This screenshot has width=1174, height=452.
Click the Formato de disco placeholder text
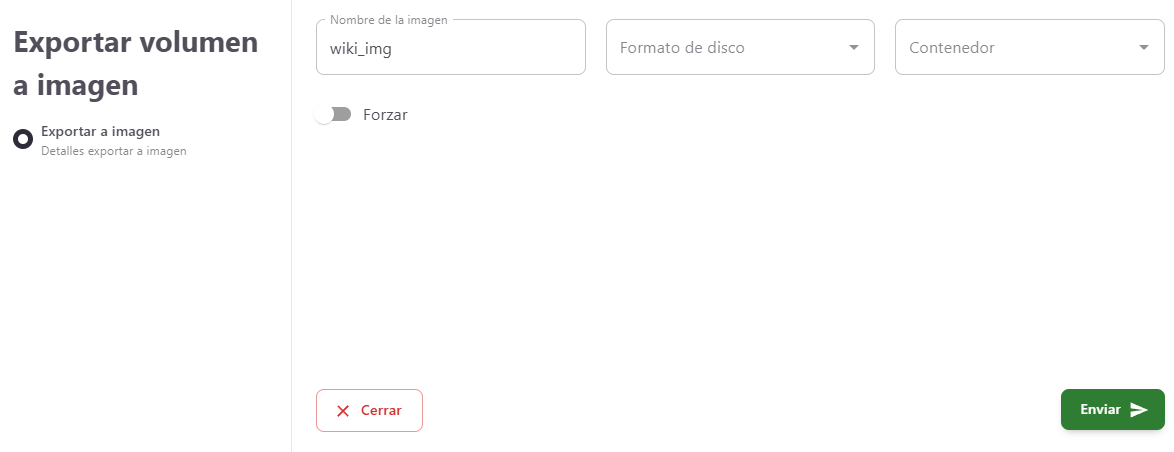point(682,48)
